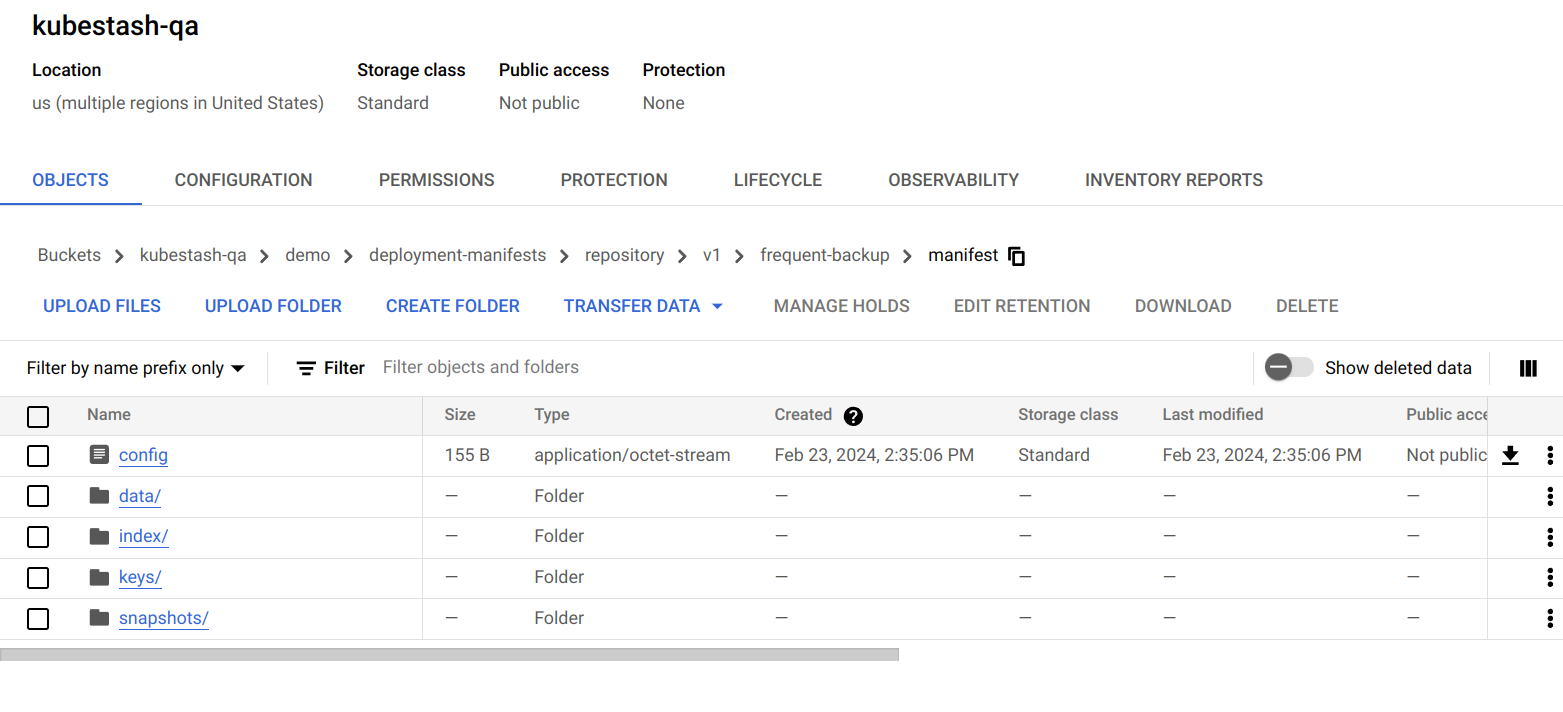Open the config object link
Viewport: 1563px width, 712px height.
pyautogui.click(x=143, y=455)
